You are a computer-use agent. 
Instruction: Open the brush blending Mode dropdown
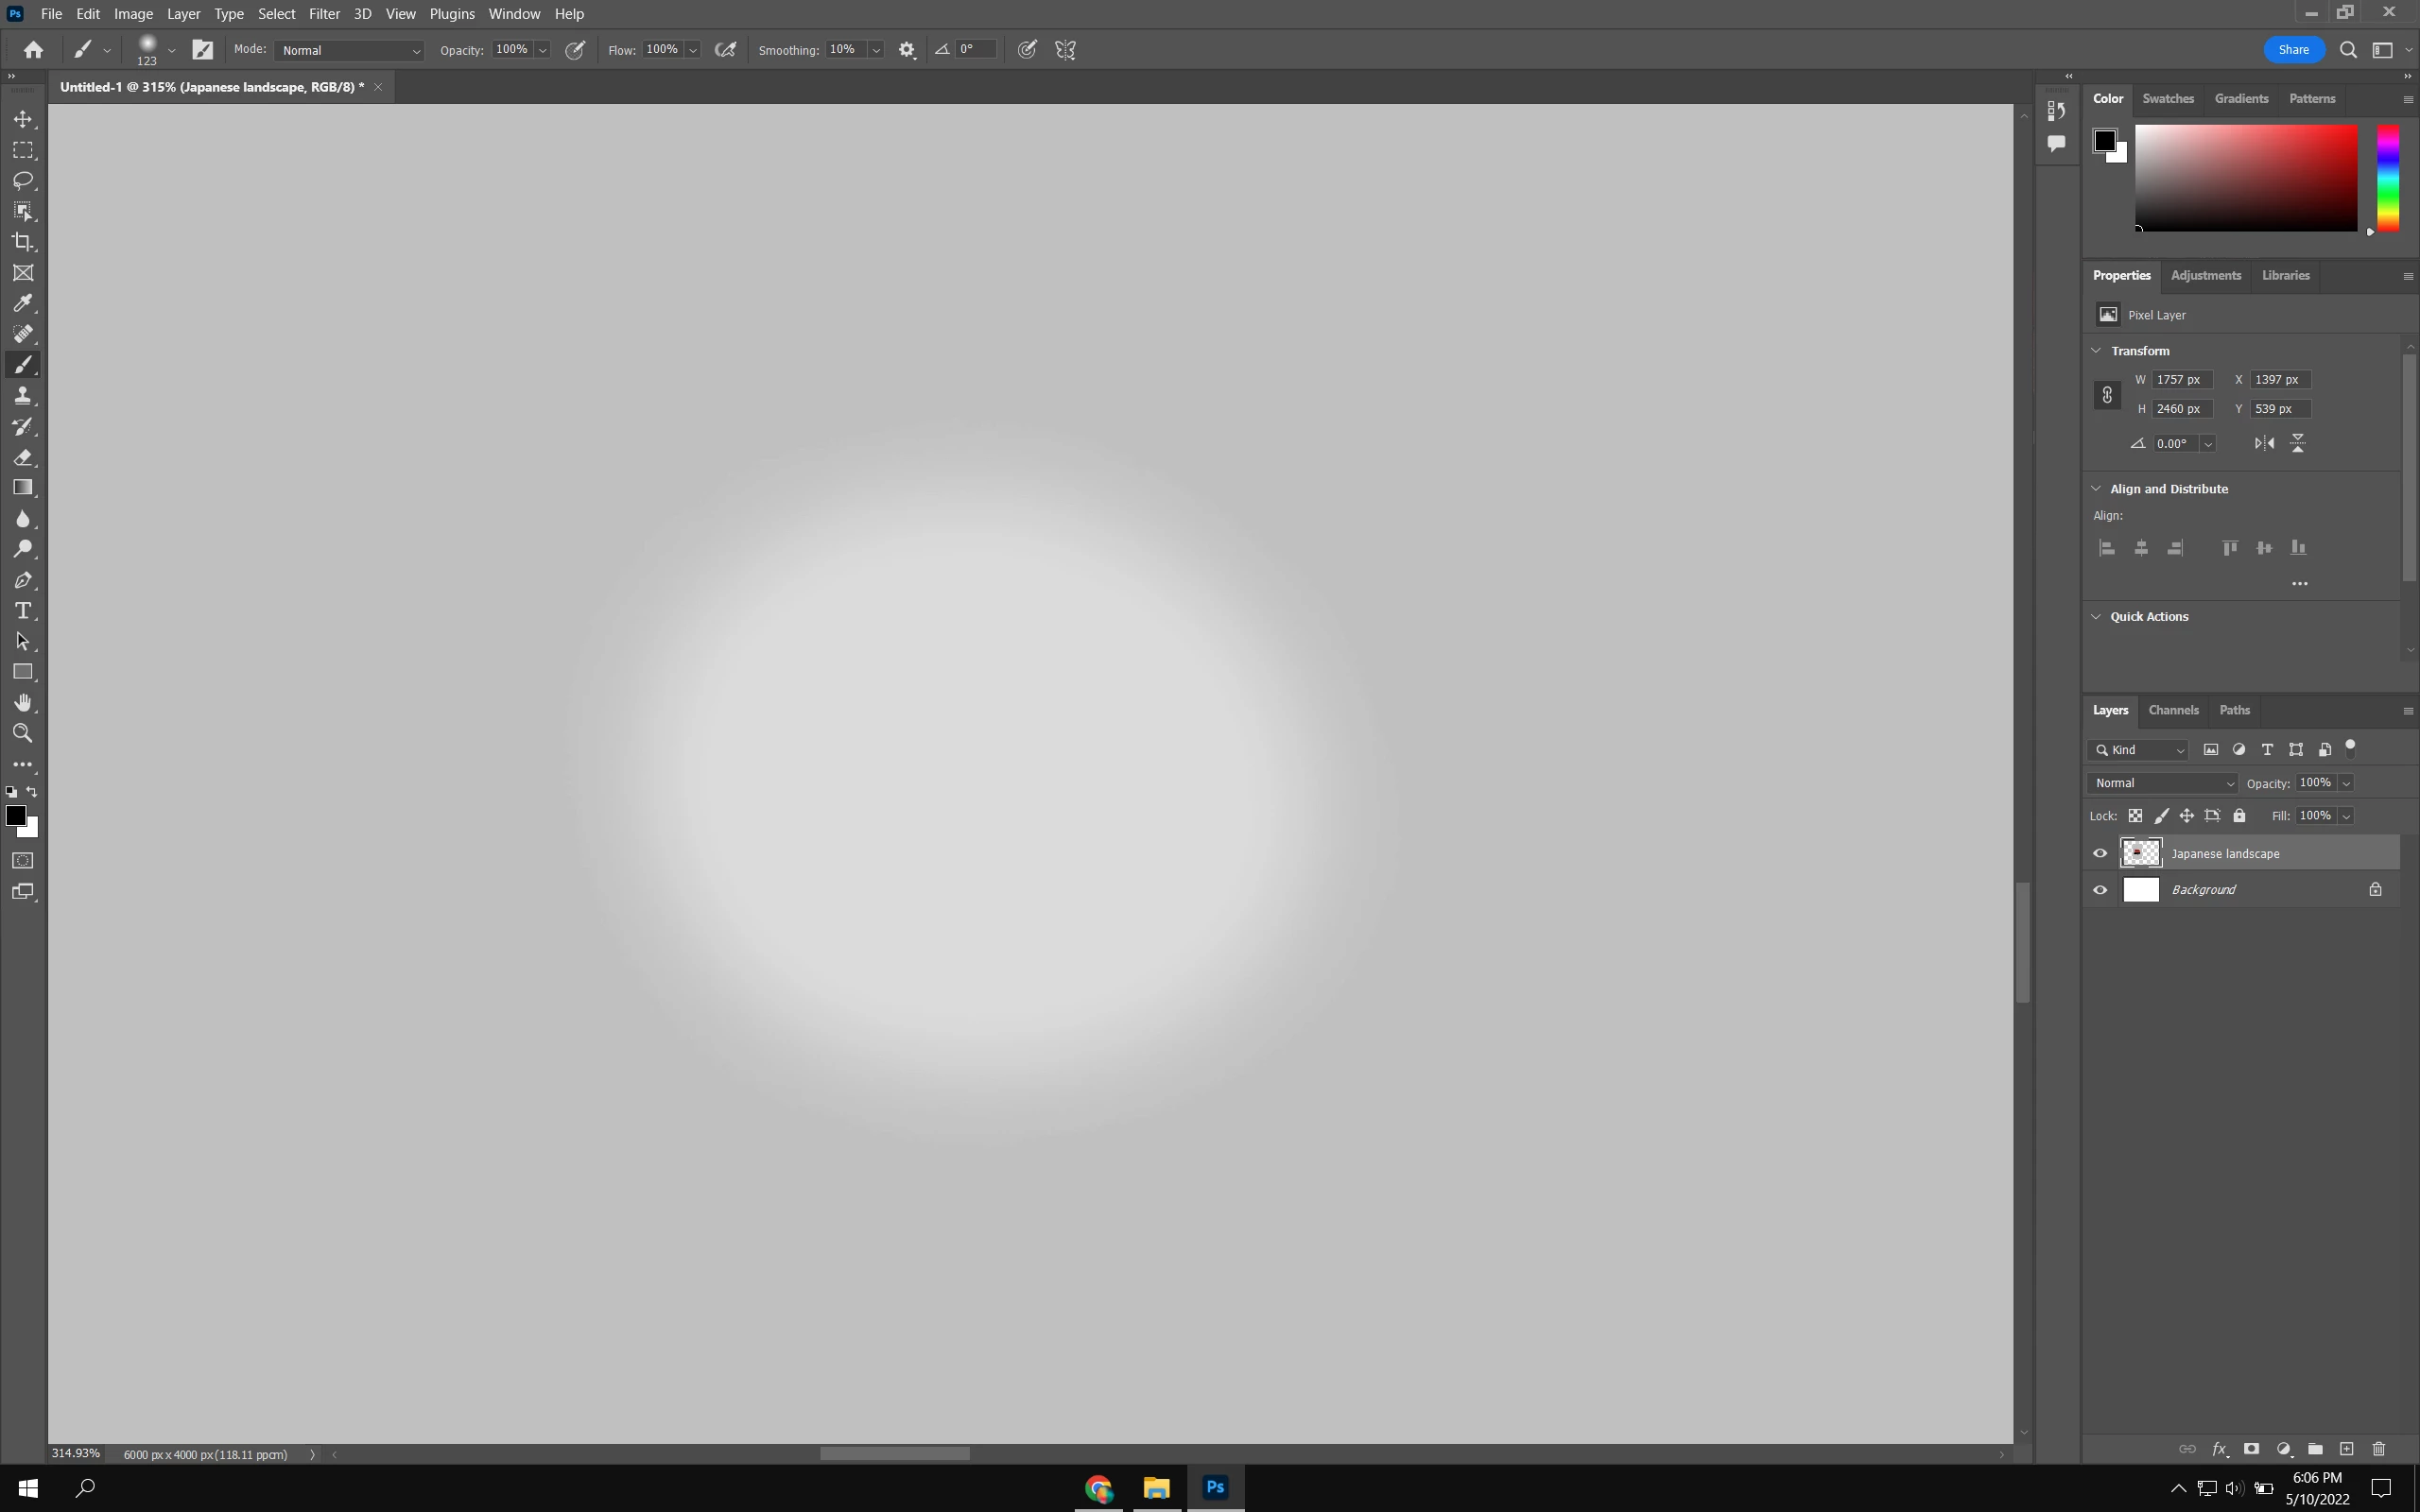pos(349,50)
